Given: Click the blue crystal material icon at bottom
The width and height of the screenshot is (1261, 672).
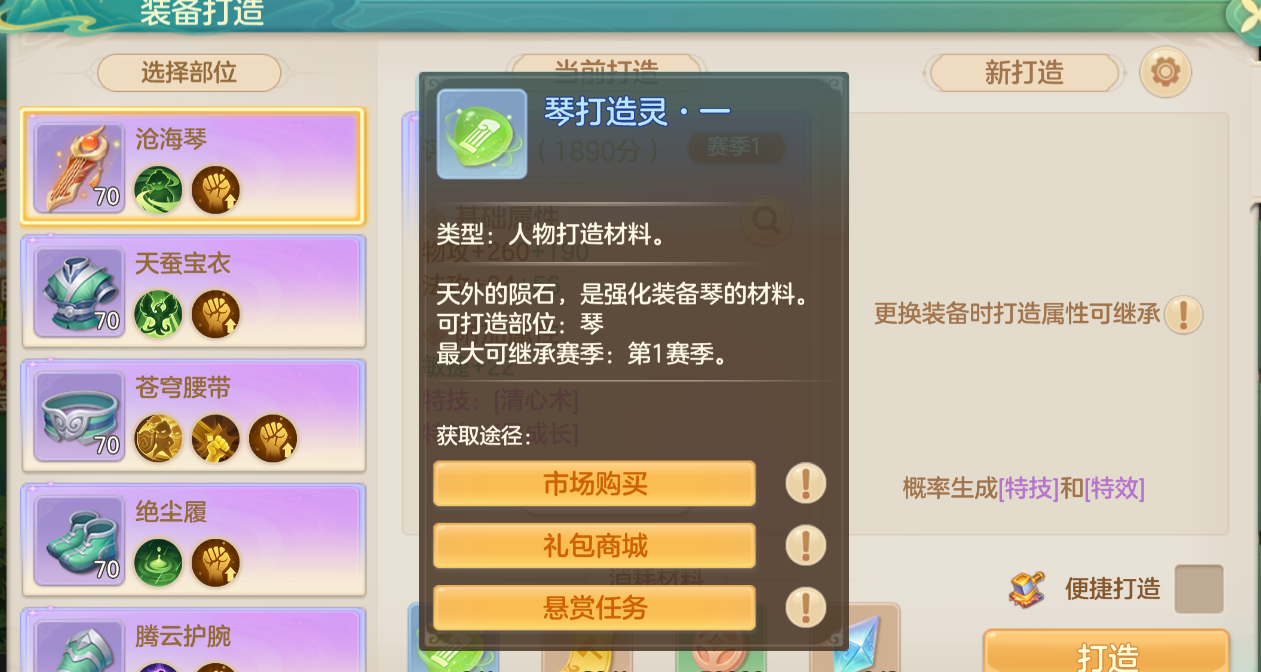Looking at the screenshot, I should click(x=856, y=640).
